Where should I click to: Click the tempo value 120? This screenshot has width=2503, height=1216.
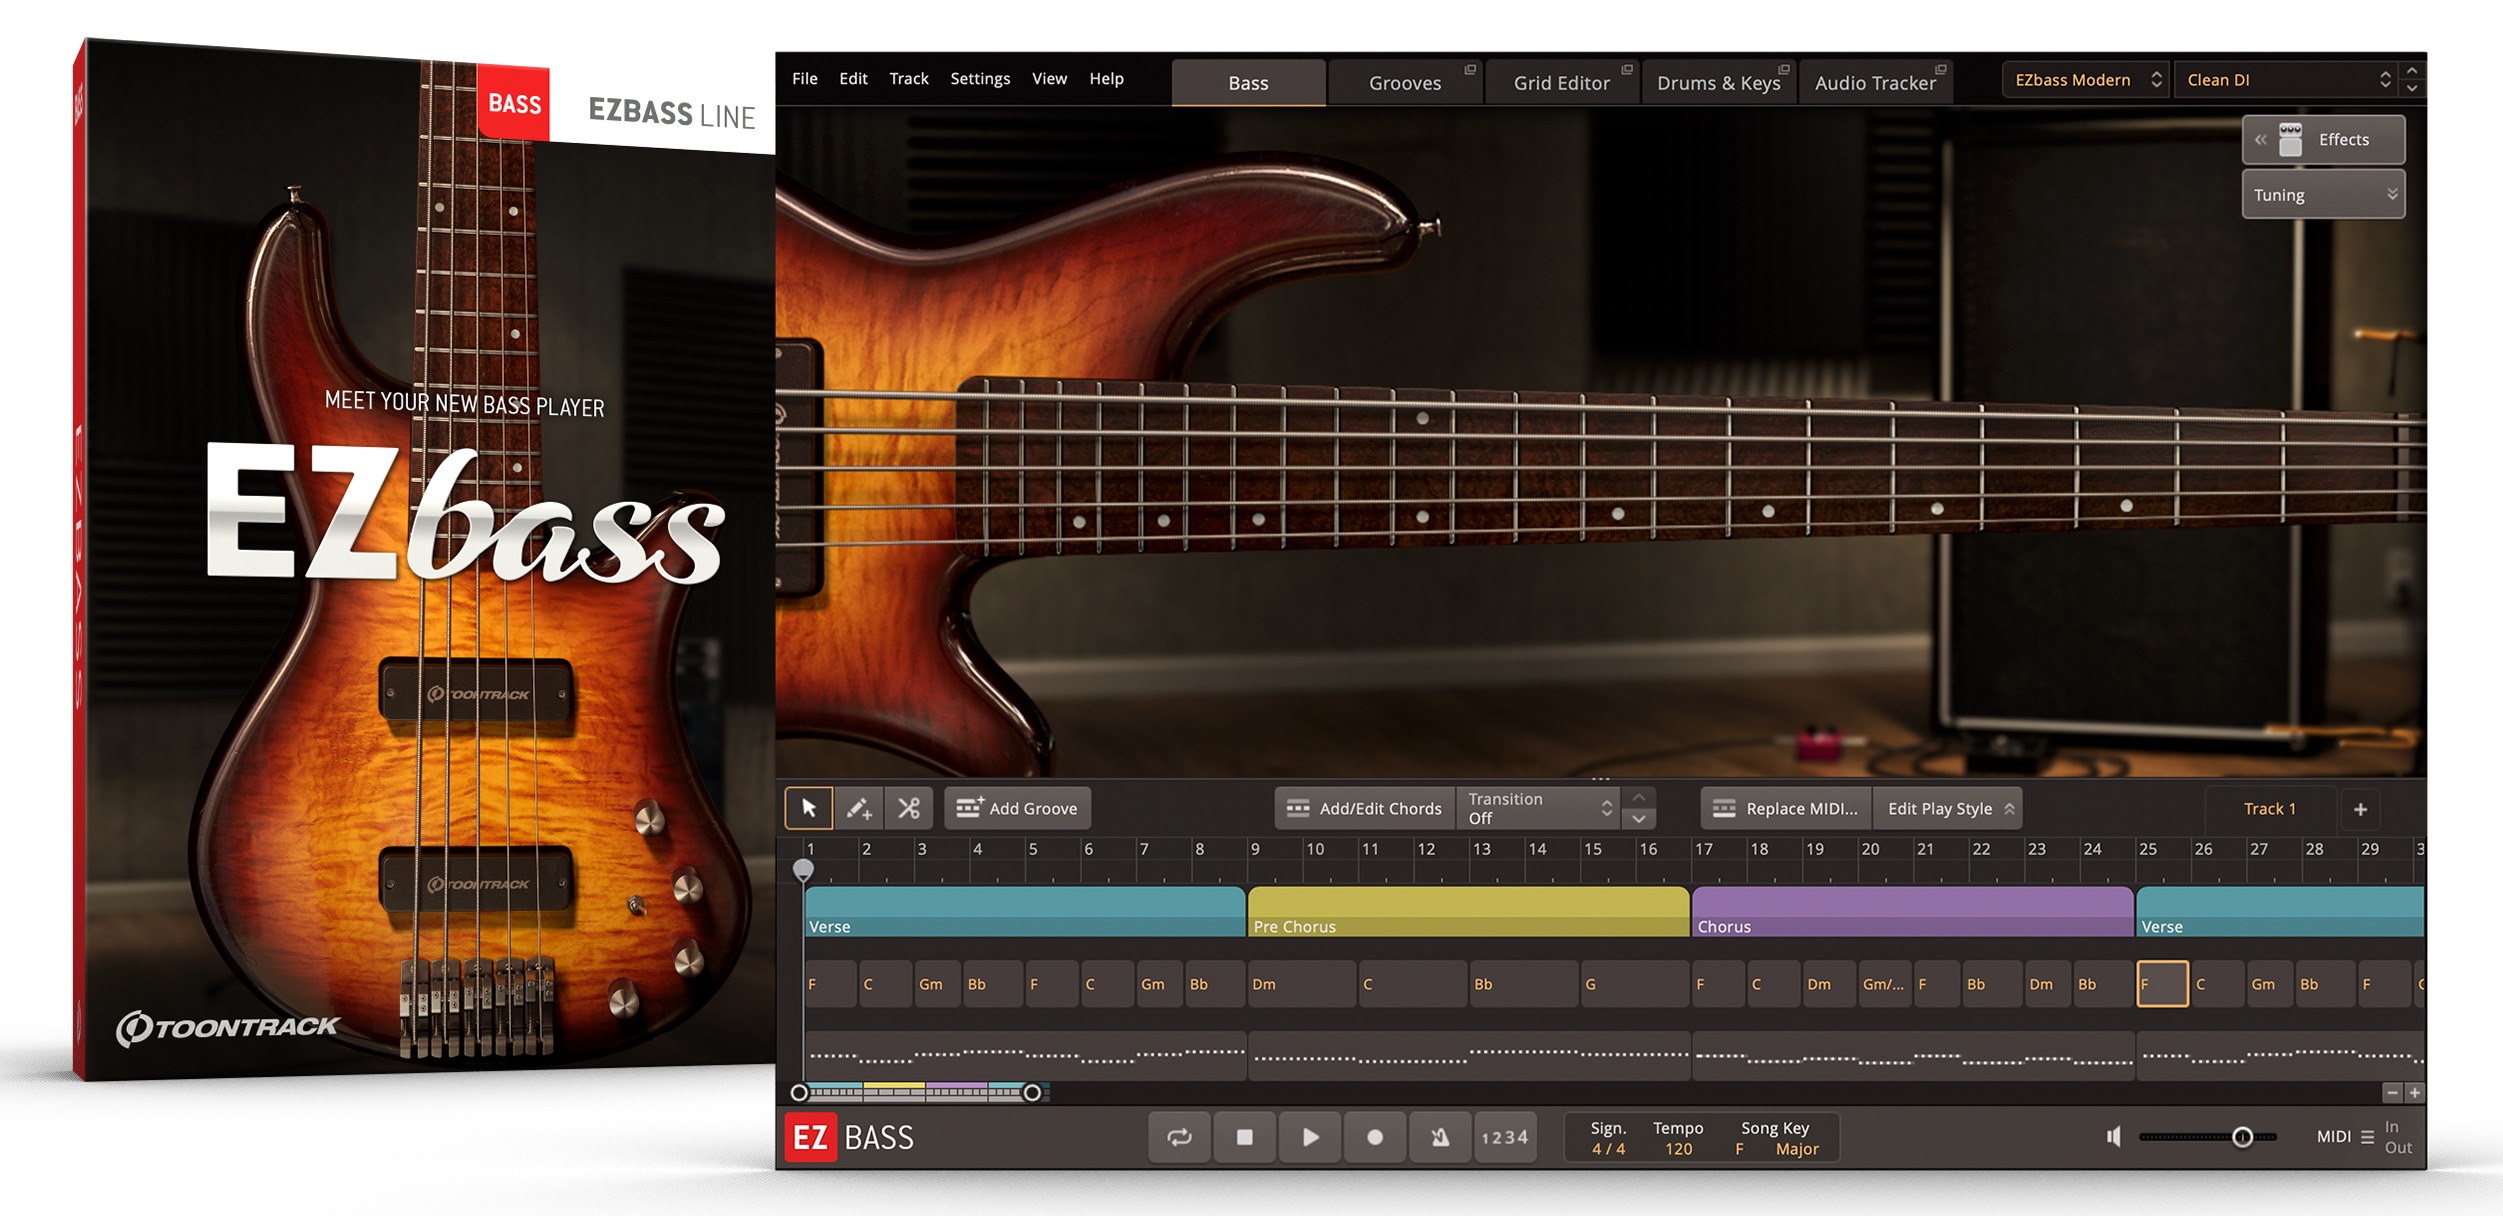point(1679,1149)
